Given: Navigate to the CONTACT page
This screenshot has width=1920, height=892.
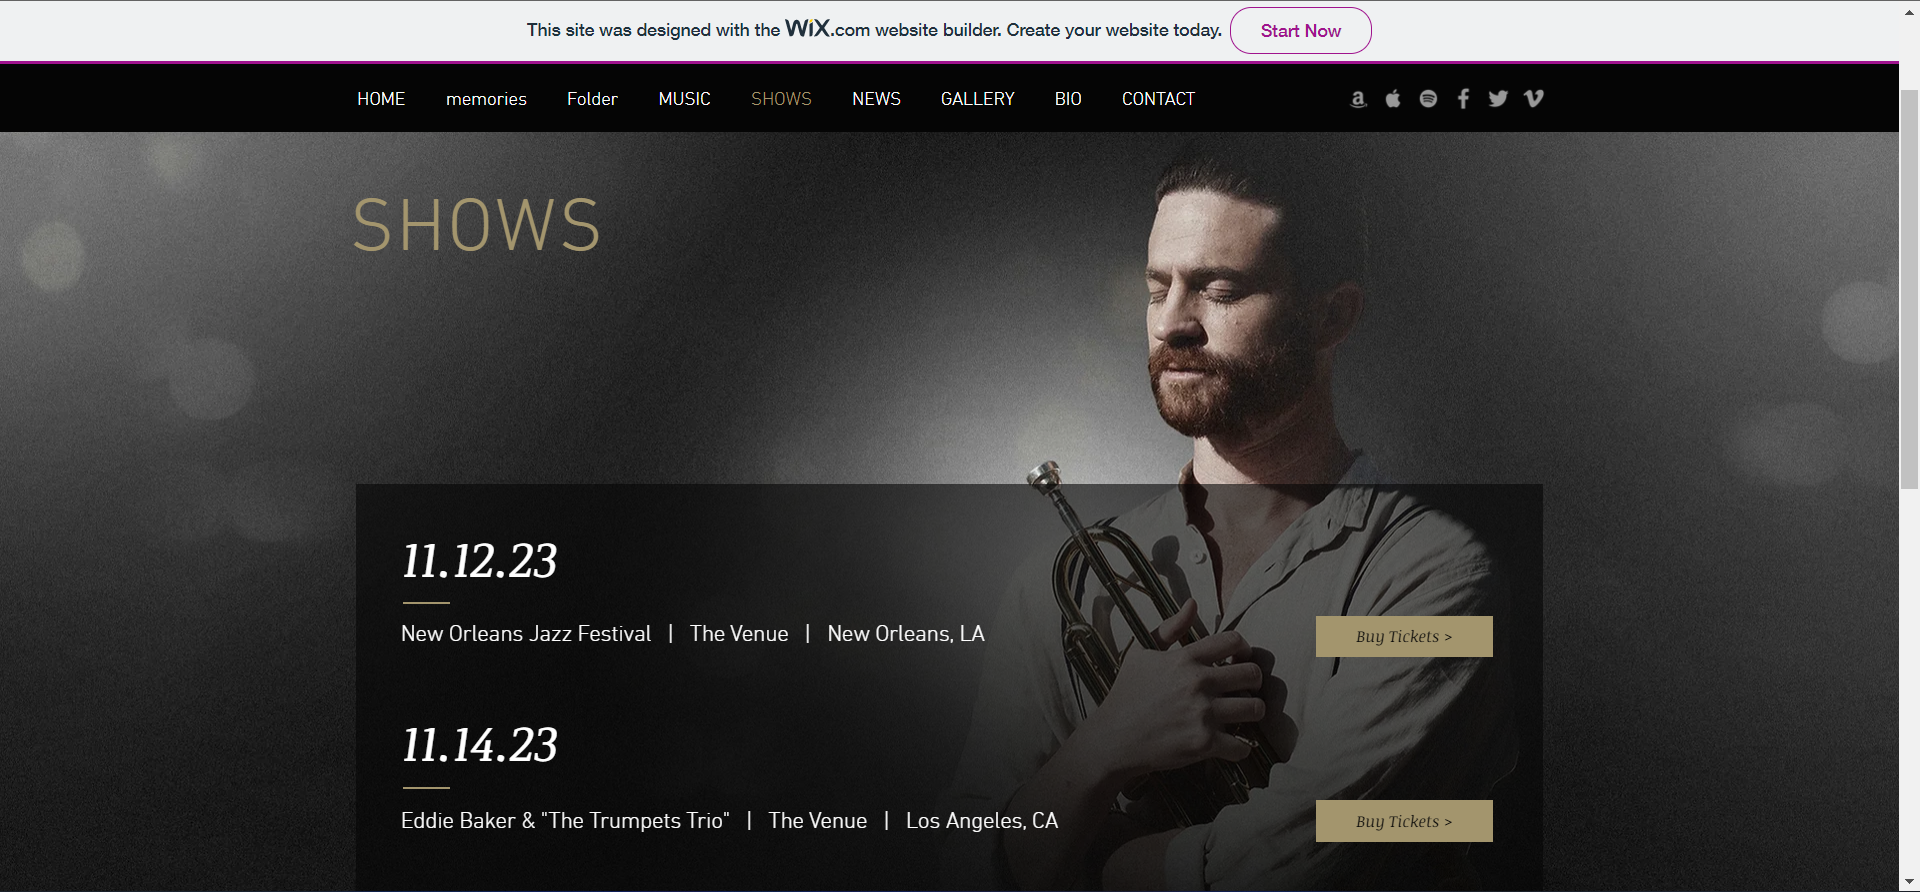Looking at the screenshot, I should (x=1158, y=99).
